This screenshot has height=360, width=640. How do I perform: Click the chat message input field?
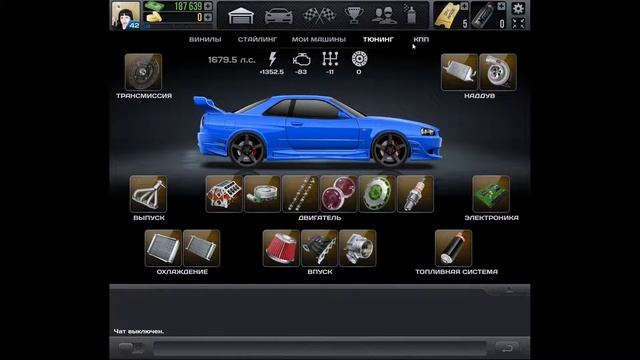point(320,348)
